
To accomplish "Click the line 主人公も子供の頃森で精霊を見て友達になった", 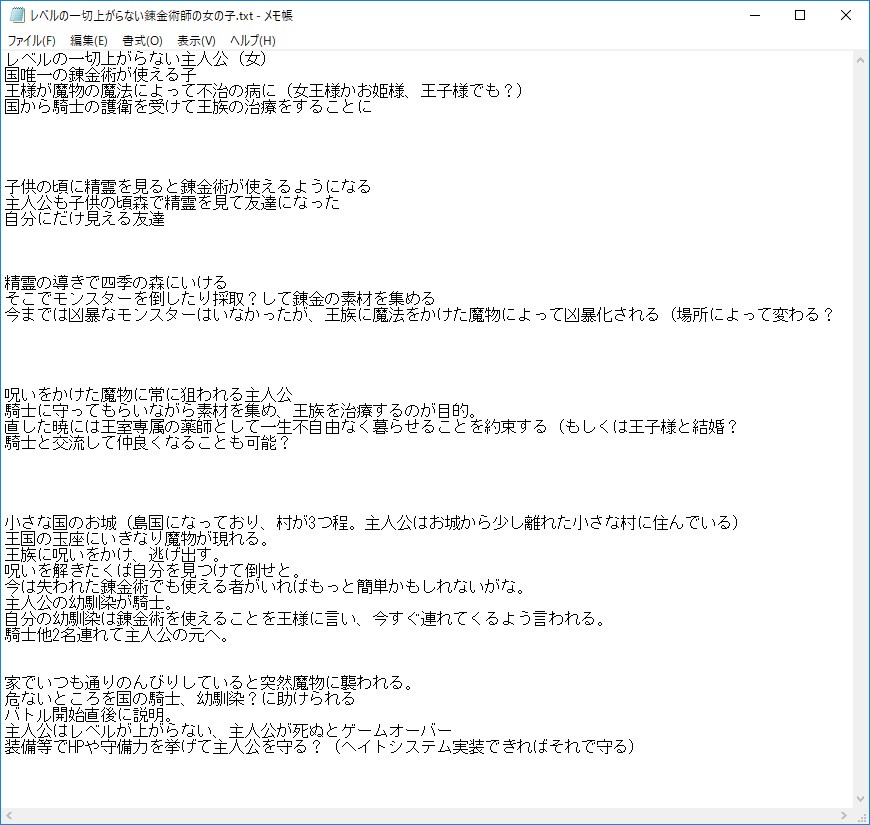I will (173, 203).
